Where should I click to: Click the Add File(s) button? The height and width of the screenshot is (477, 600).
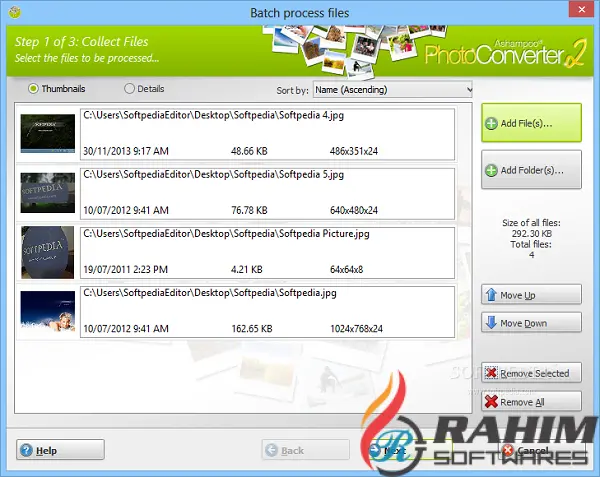click(x=531, y=123)
